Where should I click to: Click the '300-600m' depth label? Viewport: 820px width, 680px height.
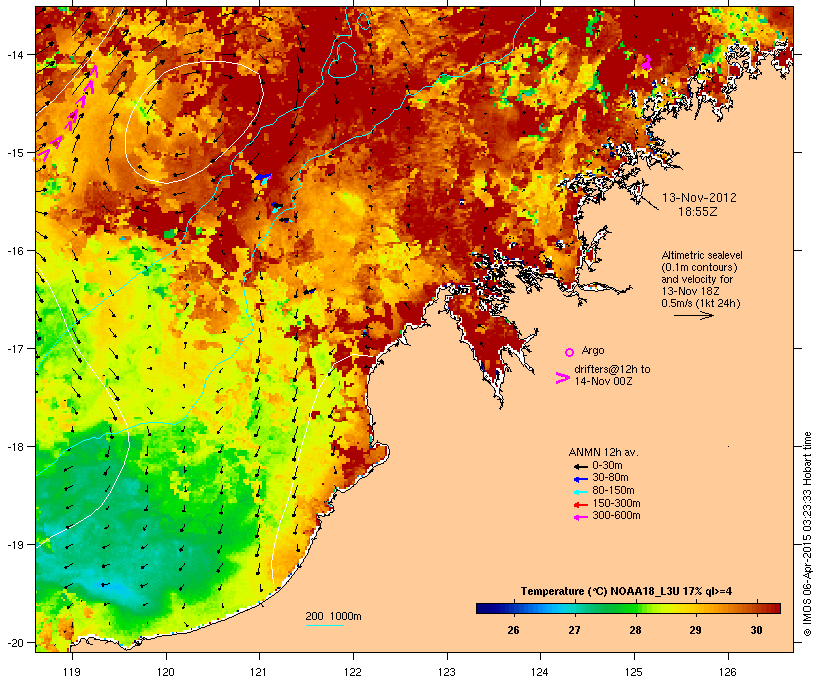point(616,516)
